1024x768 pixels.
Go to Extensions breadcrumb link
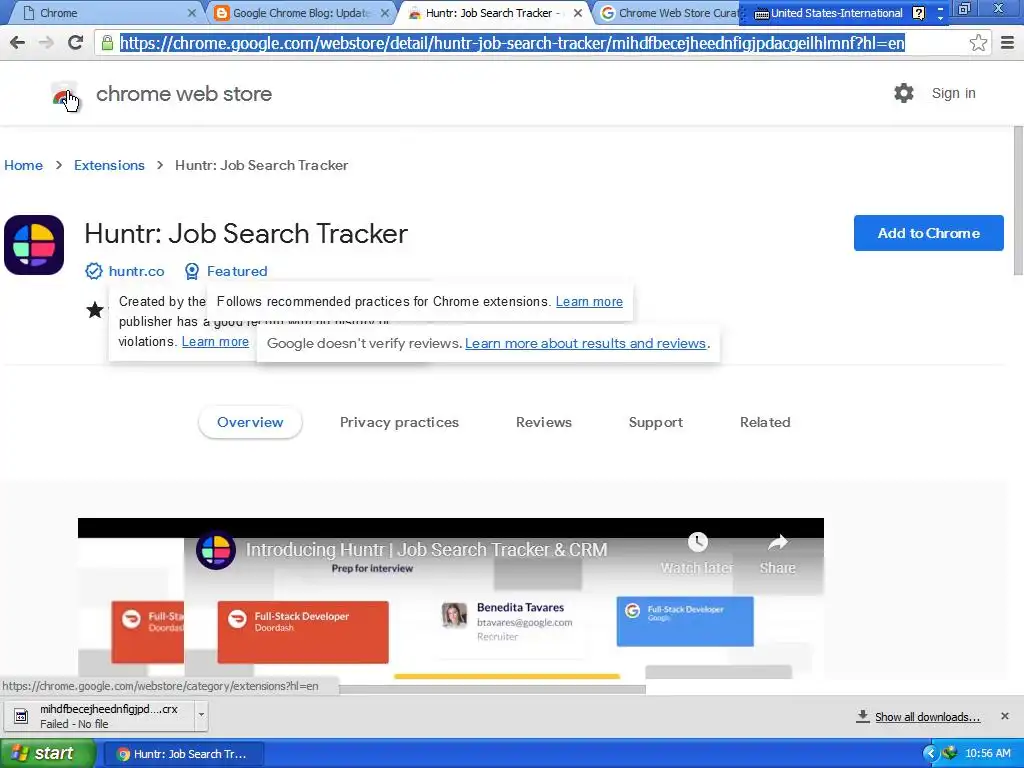point(109,165)
